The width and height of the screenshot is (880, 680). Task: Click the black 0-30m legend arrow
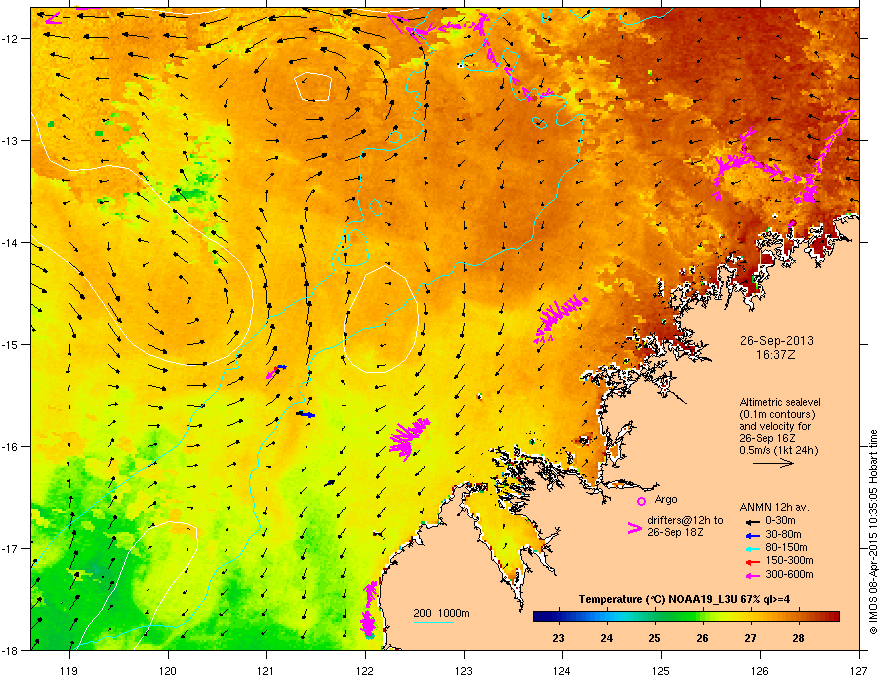pos(751,522)
